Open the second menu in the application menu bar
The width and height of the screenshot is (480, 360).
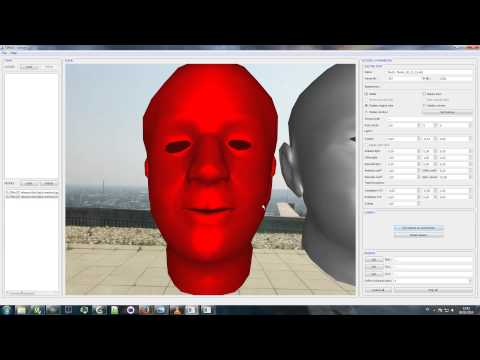pyautogui.click(x=13, y=53)
